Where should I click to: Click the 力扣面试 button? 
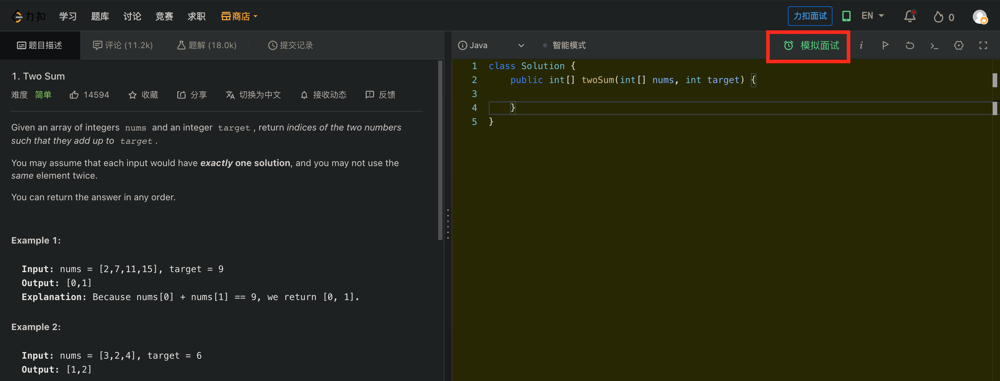[x=810, y=16]
